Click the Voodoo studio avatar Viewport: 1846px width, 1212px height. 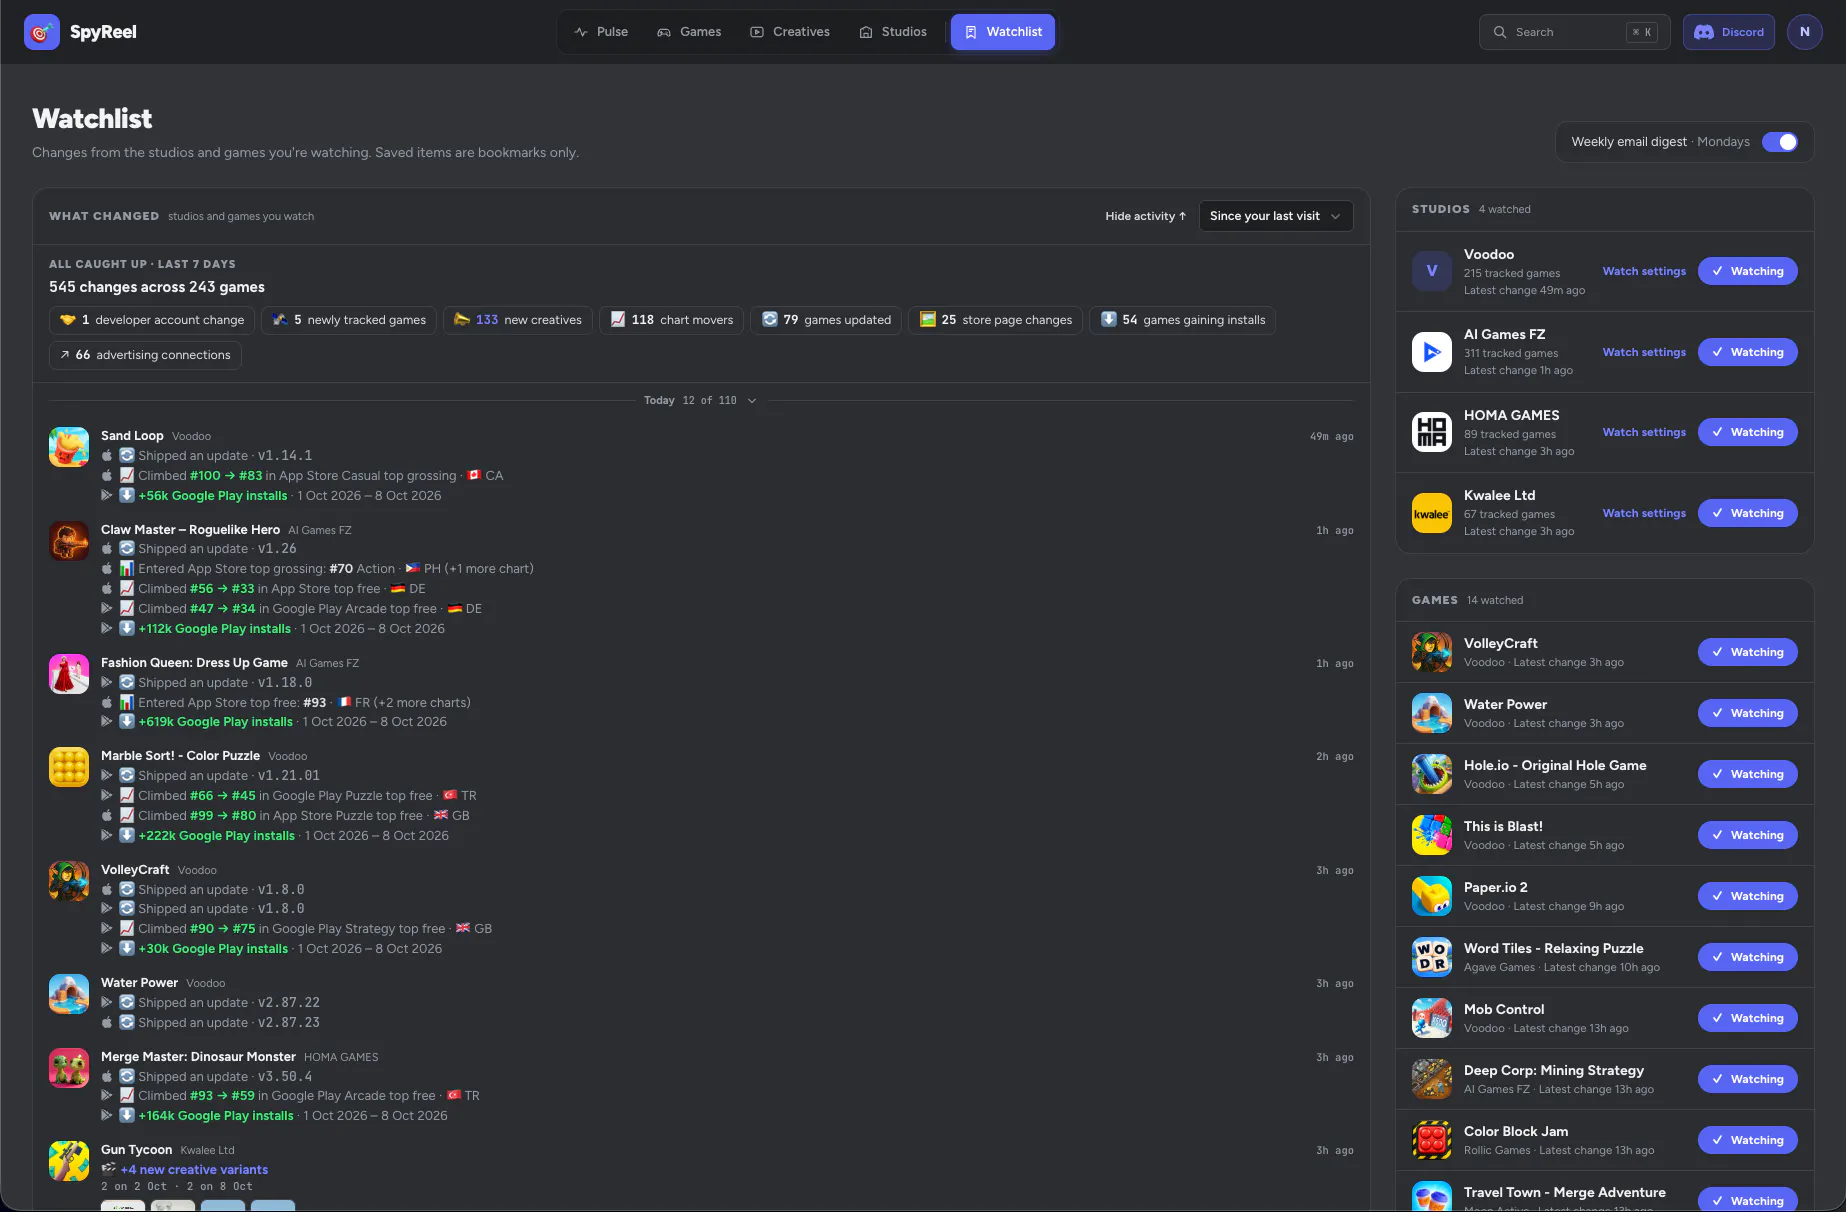click(x=1432, y=271)
